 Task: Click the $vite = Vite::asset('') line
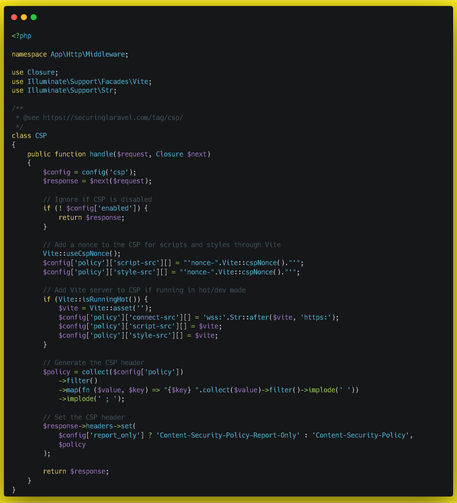105,308
